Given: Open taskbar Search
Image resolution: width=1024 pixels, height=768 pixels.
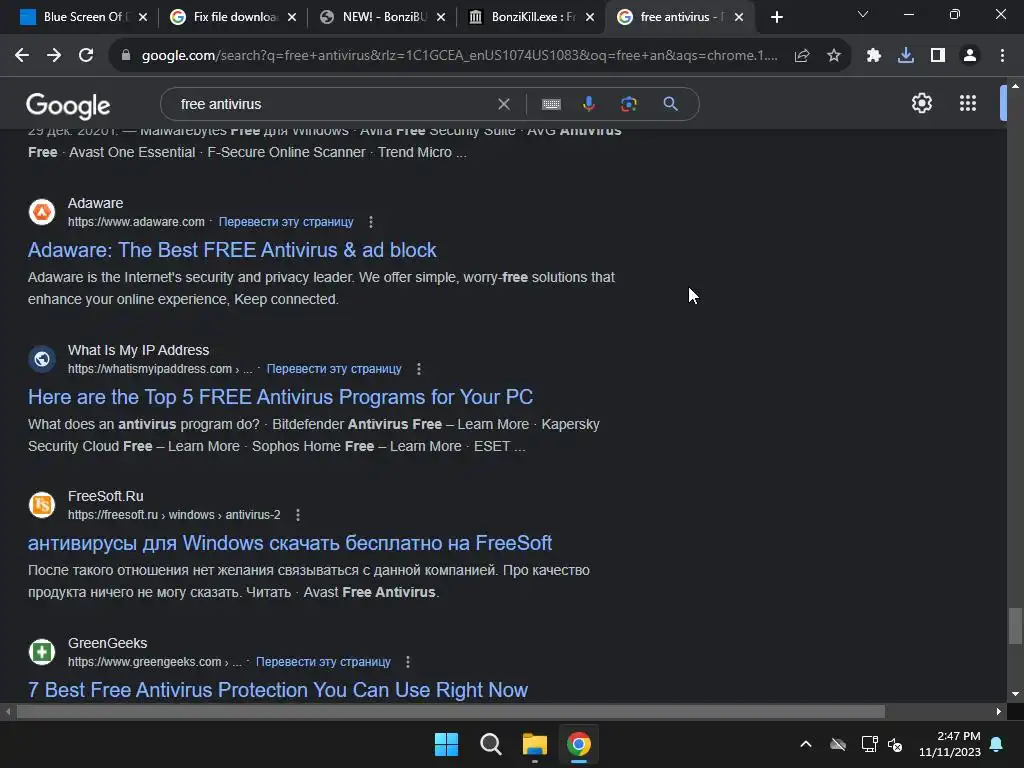Looking at the screenshot, I should (x=490, y=744).
